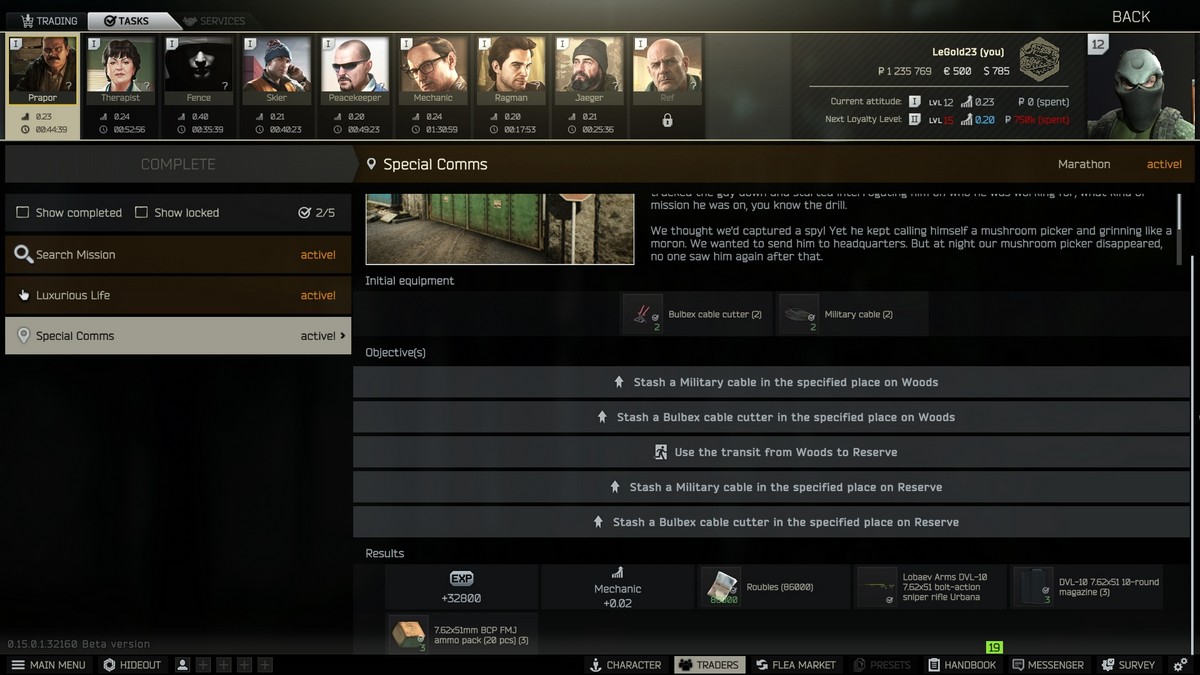
Task: Choose the Jaeger trader portrait
Action: pos(589,72)
